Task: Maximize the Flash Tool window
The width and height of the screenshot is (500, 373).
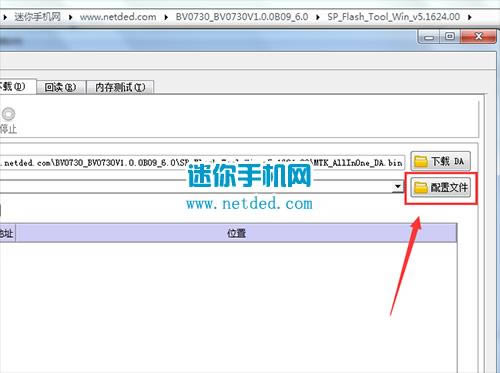Action: [450, 37]
